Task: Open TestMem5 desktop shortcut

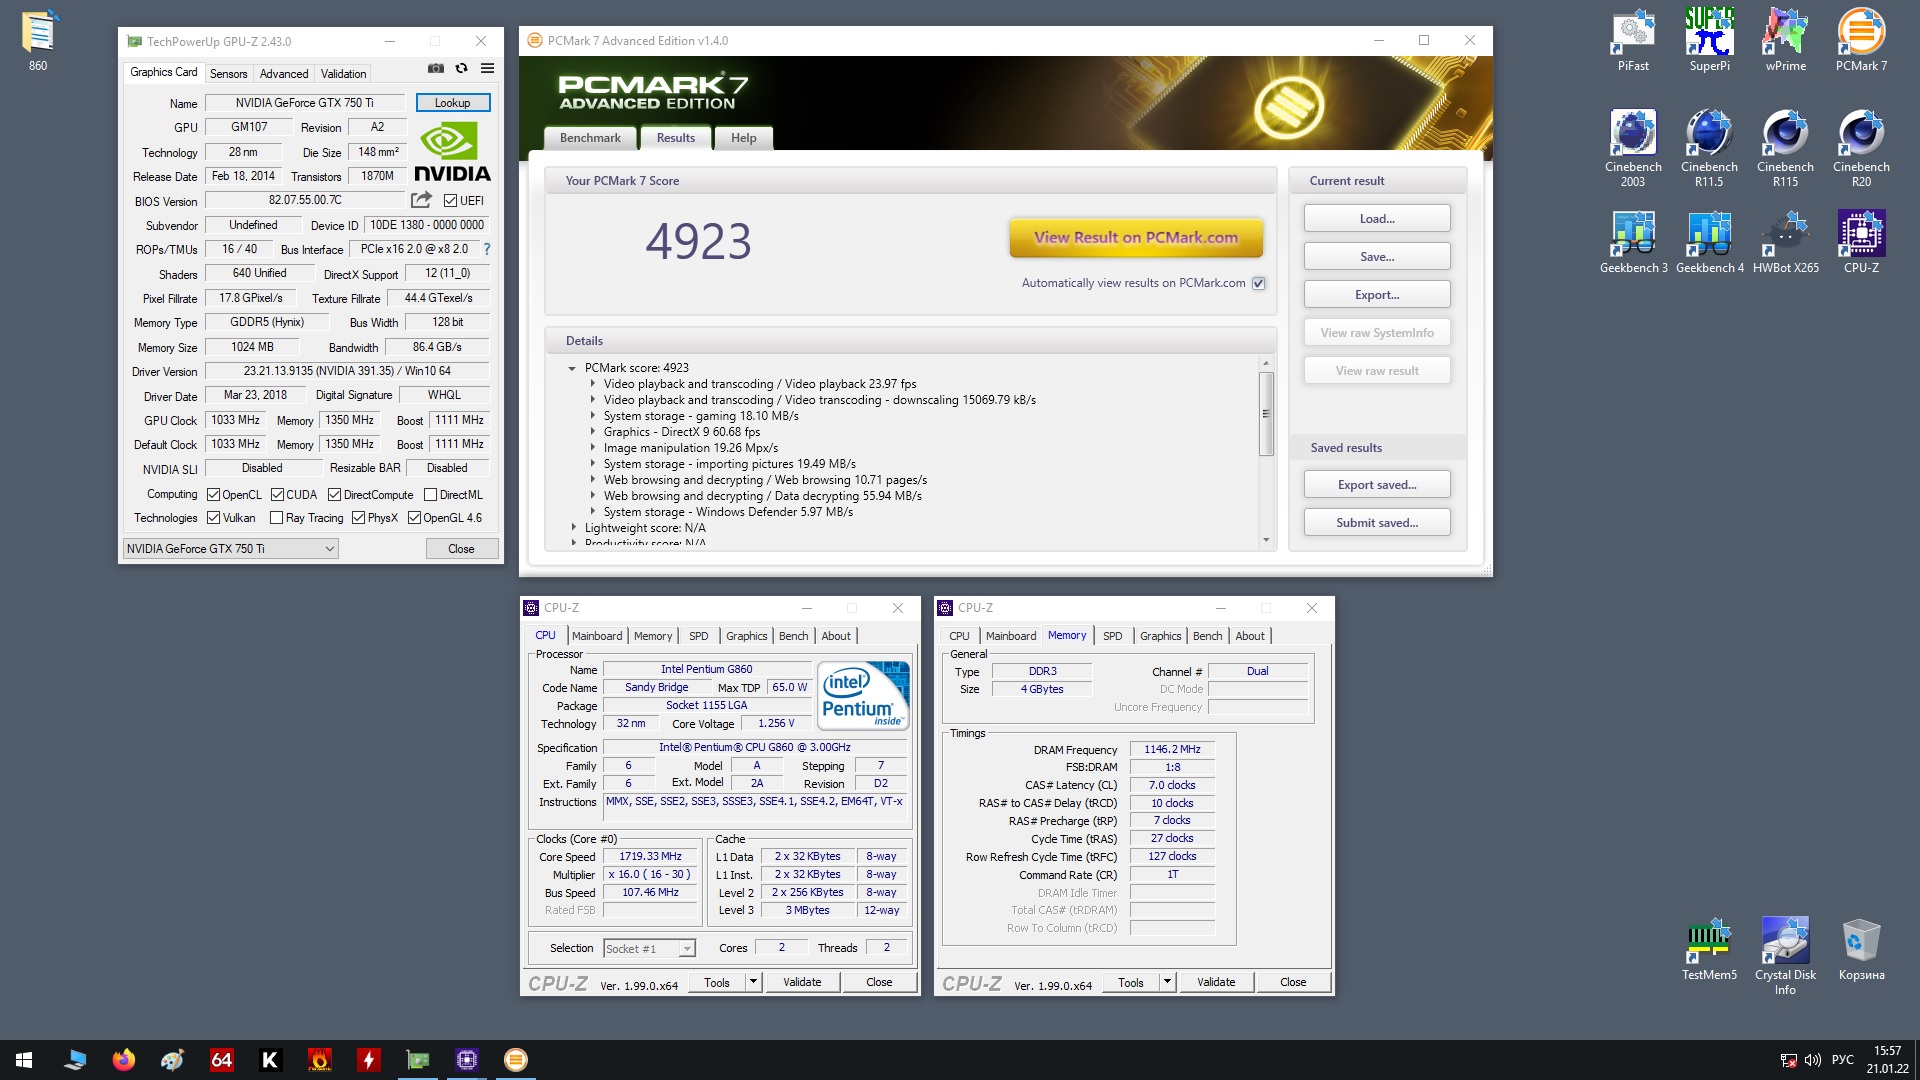Action: (x=1709, y=949)
